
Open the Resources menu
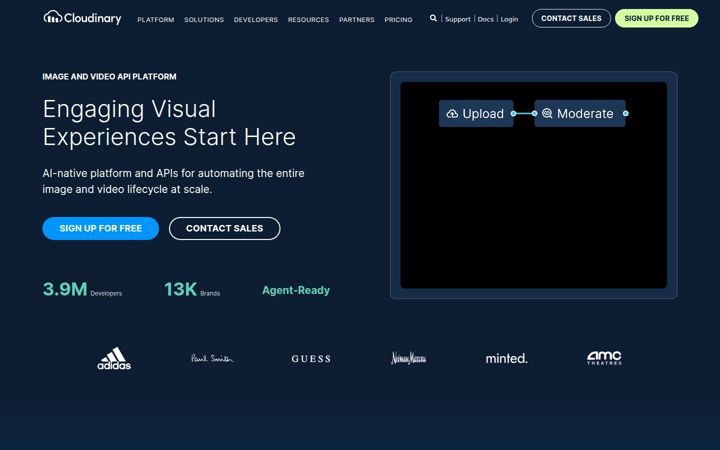click(x=308, y=20)
